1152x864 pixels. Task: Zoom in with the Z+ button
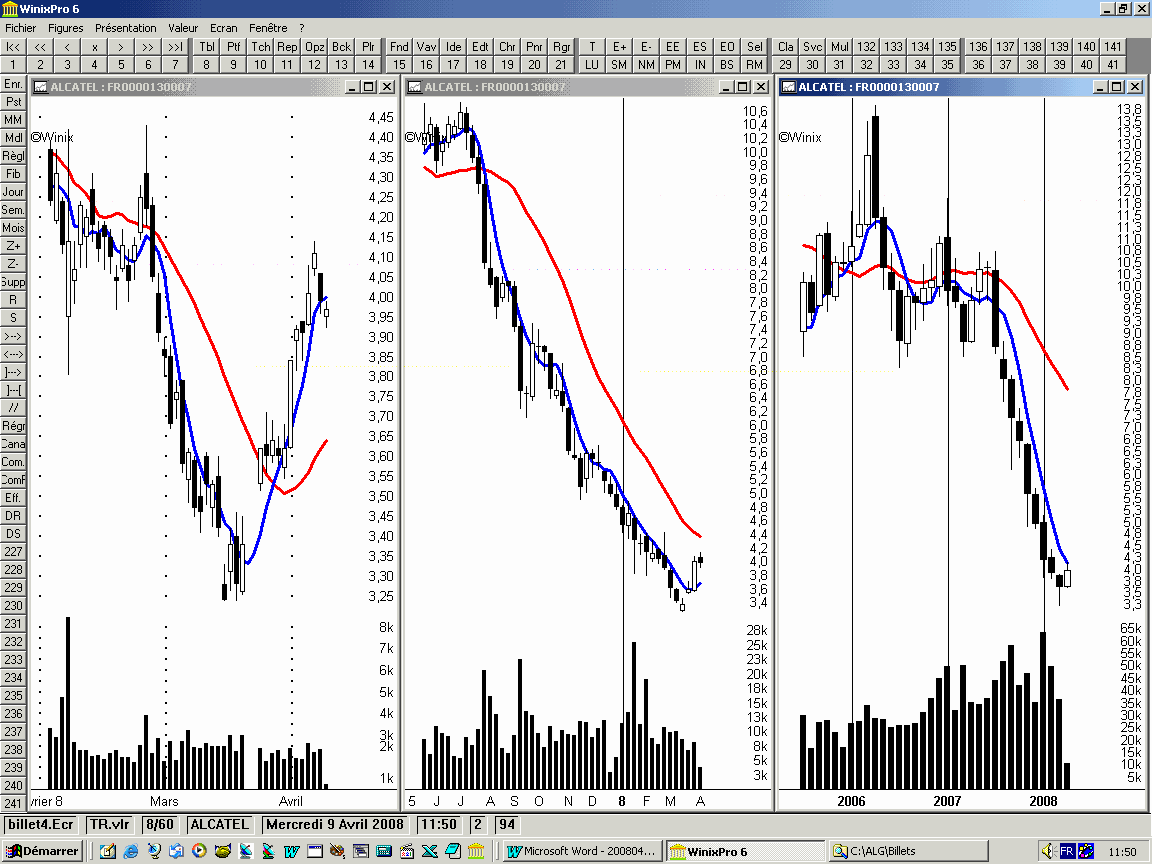[x=12, y=245]
